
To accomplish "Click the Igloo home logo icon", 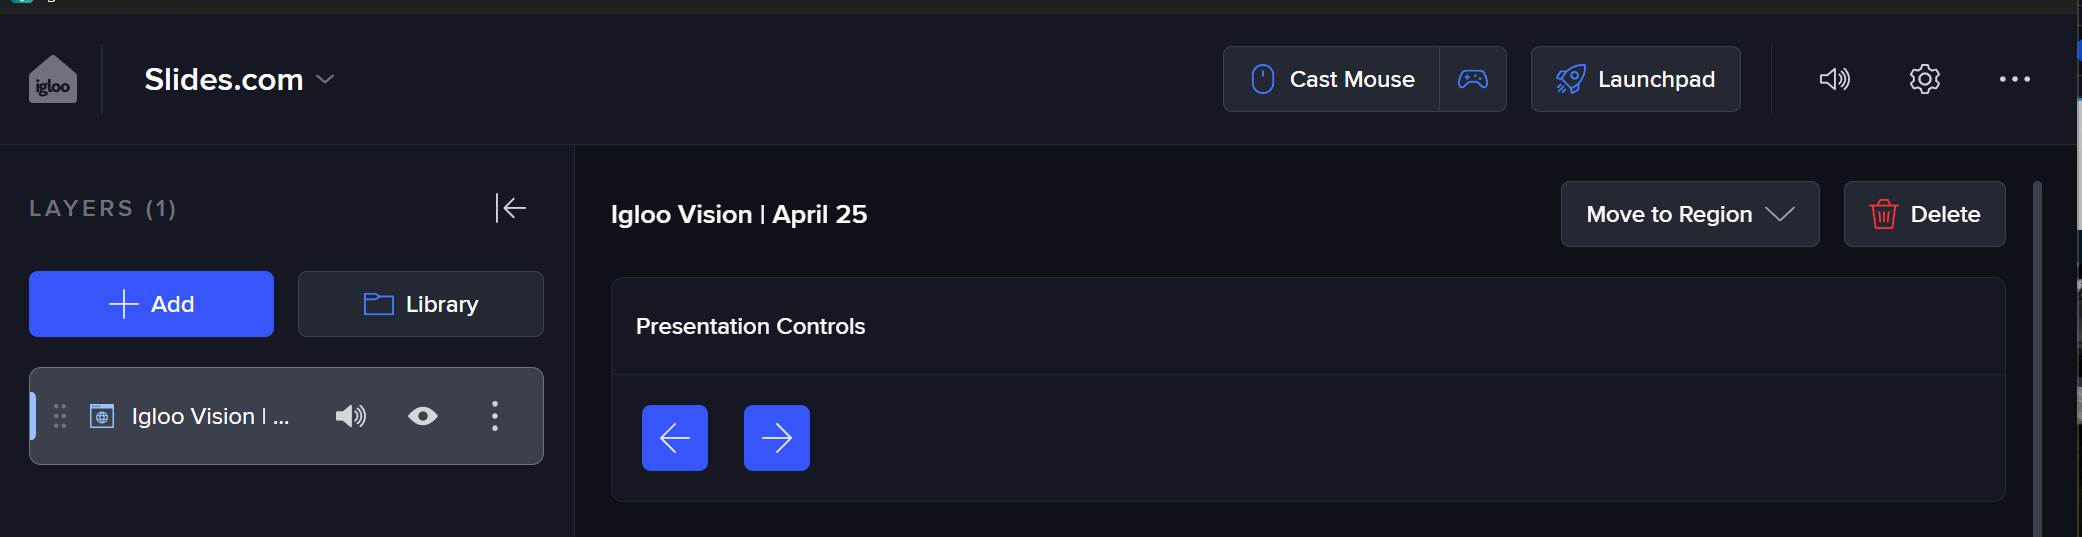I will (53, 80).
